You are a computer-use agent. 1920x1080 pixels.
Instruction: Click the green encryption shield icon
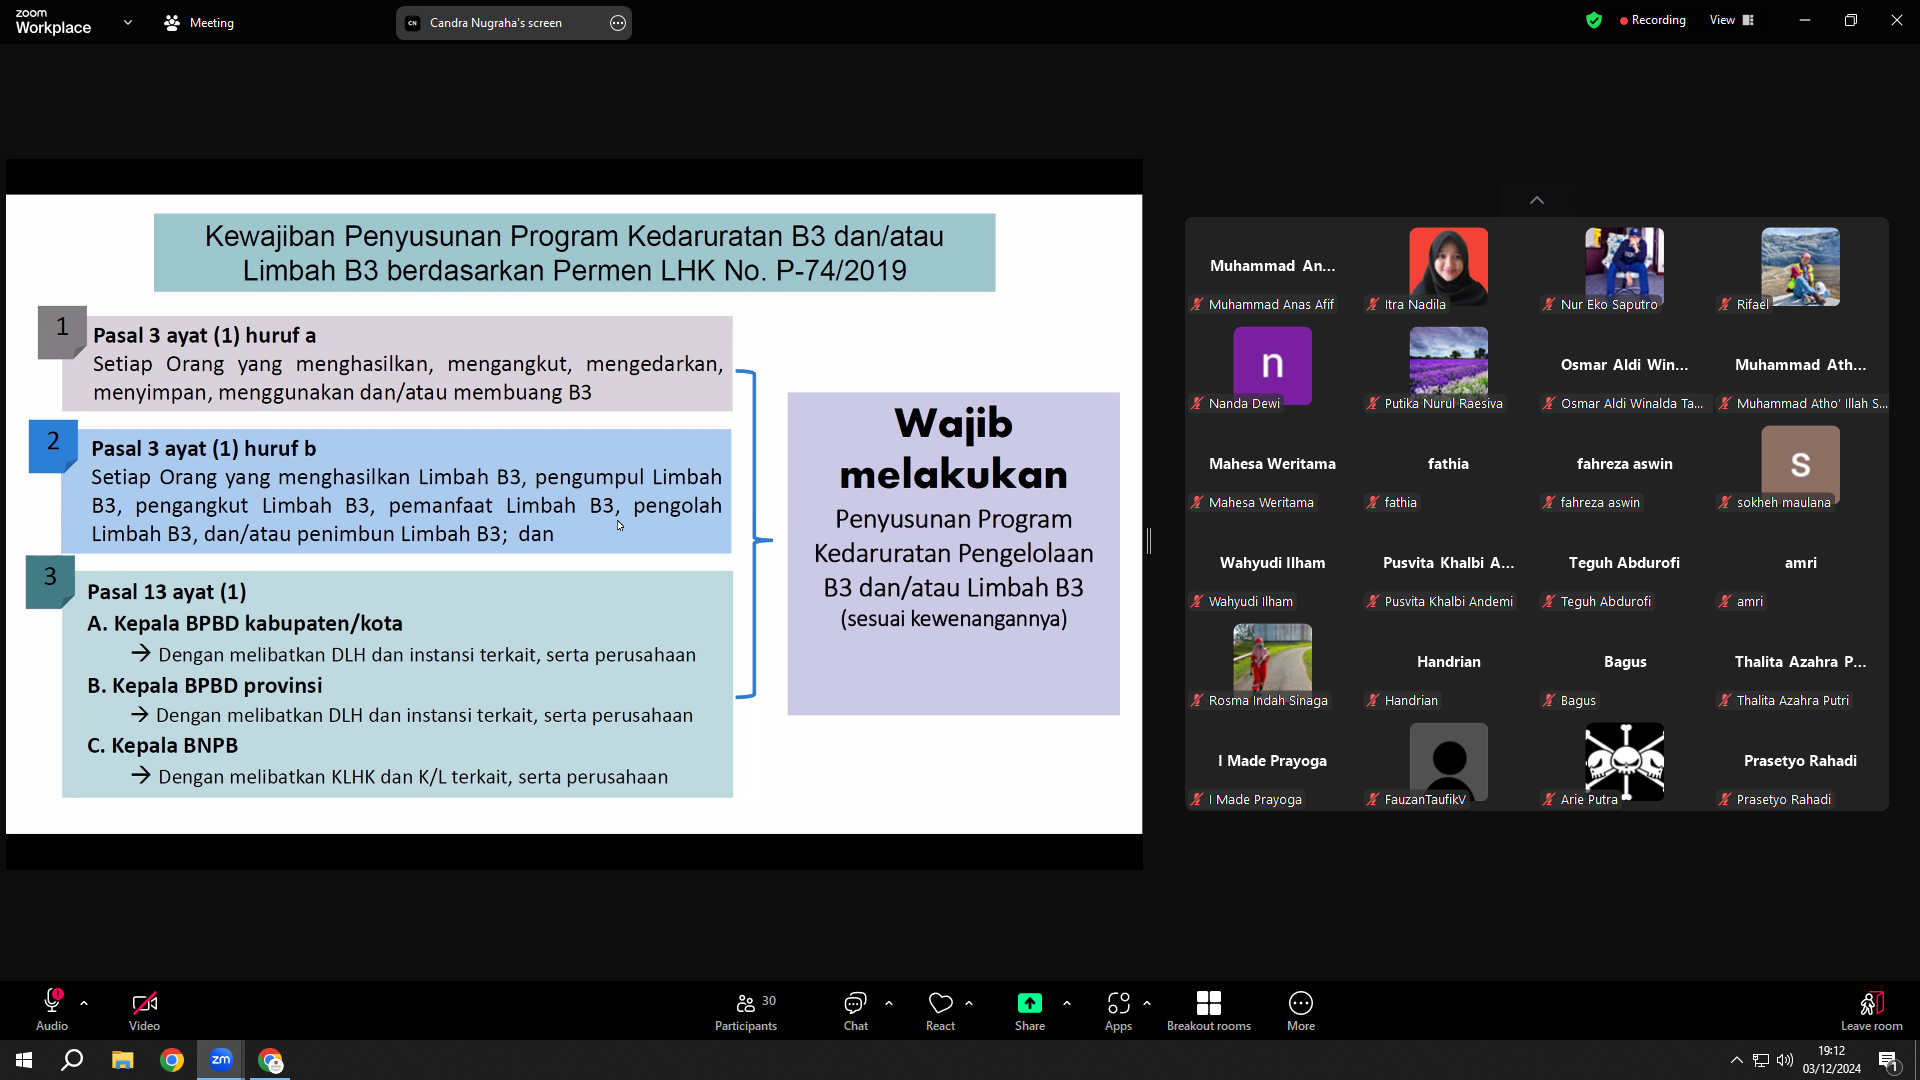(x=1594, y=20)
